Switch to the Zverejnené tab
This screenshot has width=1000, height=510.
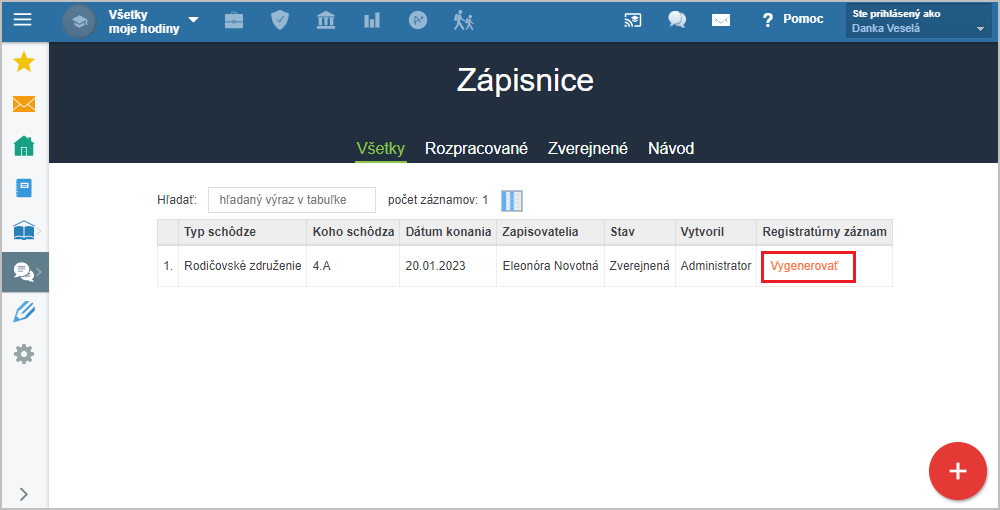pyautogui.click(x=588, y=149)
